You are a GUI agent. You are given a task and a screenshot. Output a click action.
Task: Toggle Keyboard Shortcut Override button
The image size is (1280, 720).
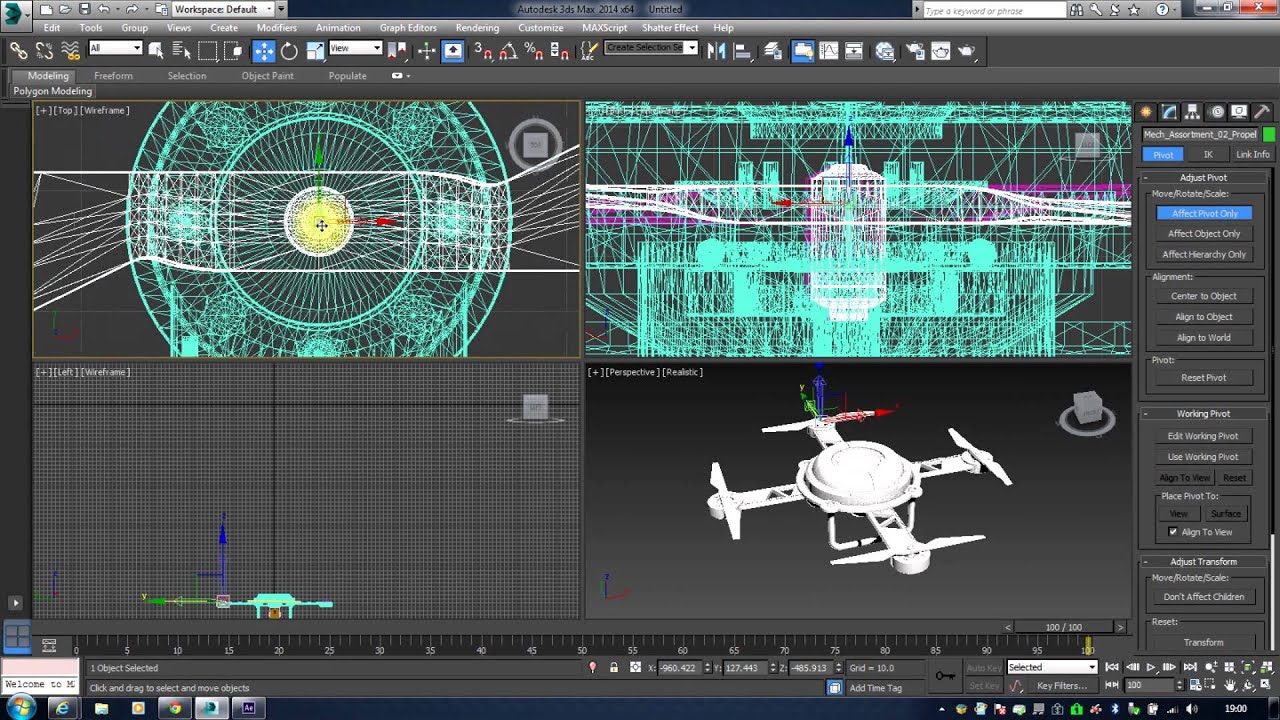pyautogui.click(x=452, y=50)
